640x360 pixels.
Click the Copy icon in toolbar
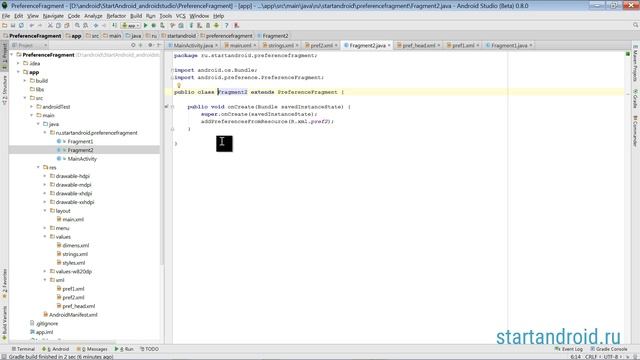pos(58,25)
